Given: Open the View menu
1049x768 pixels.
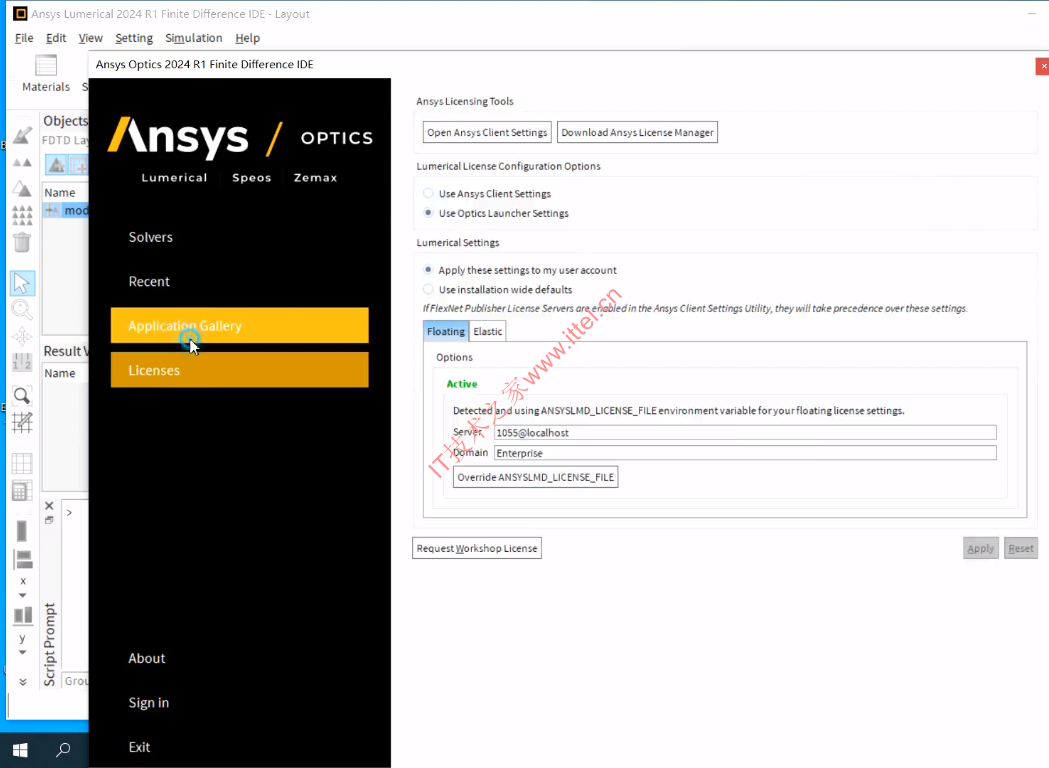Looking at the screenshot, I should (90, 38).
